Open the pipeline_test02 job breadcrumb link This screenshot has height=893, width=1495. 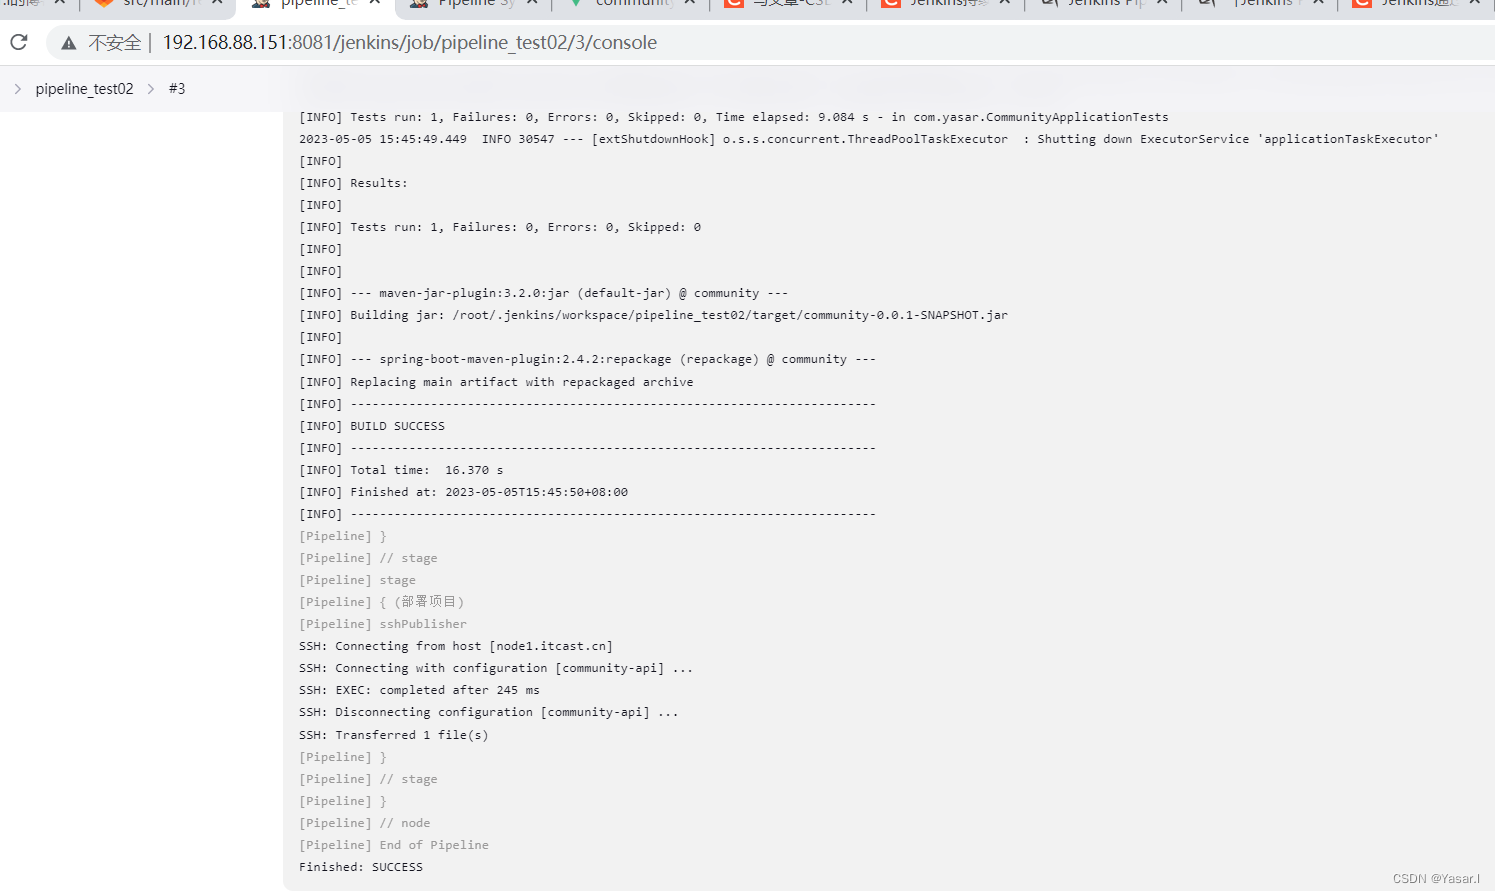85,88
